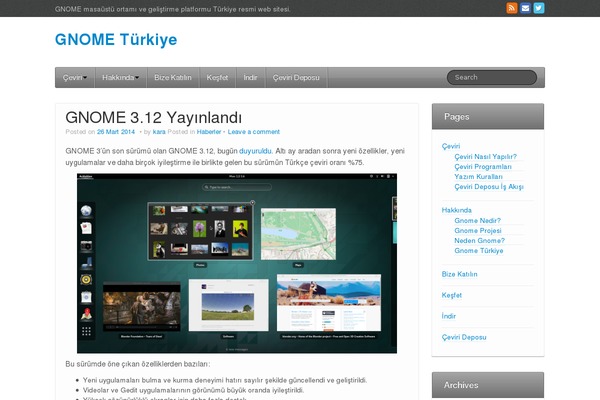Open the Twitter icon in header
This screenshot has height=400, width=600.
coord(539,8)
